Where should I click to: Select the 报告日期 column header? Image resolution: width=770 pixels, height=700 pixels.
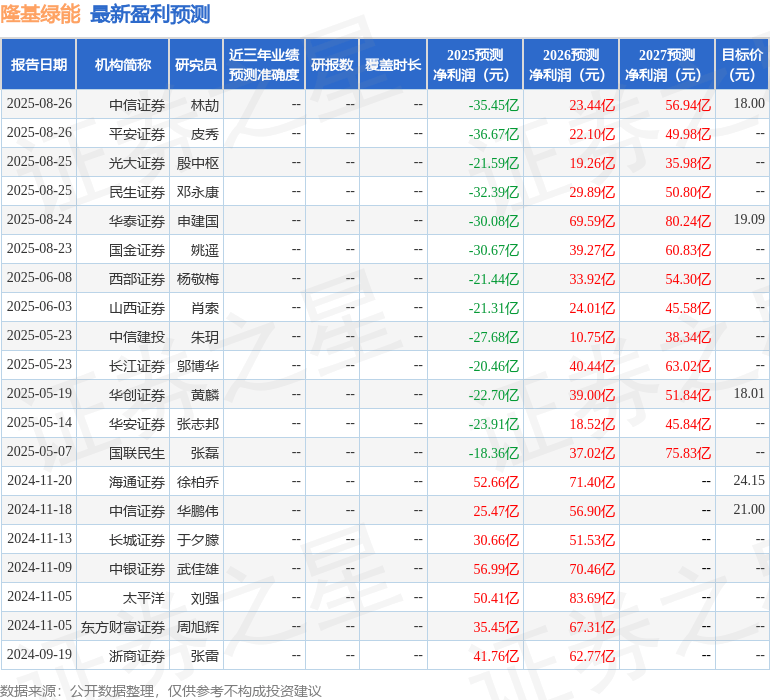coord(39,64)
